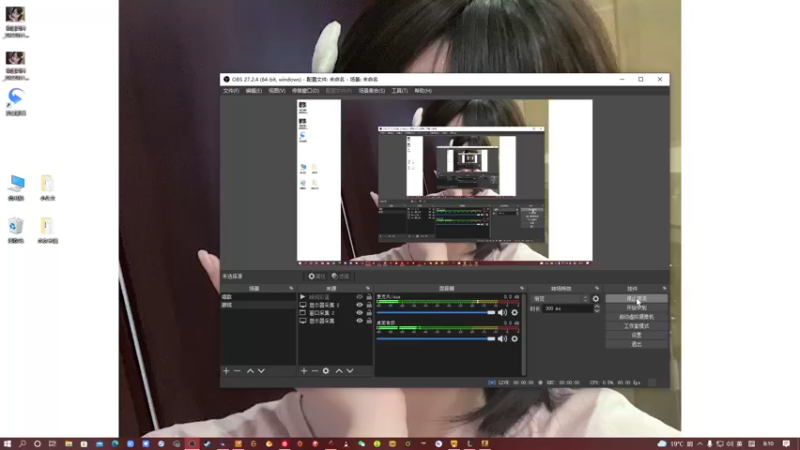
Task: Open source 滤镜 filters button
Action: coord(340,277)
